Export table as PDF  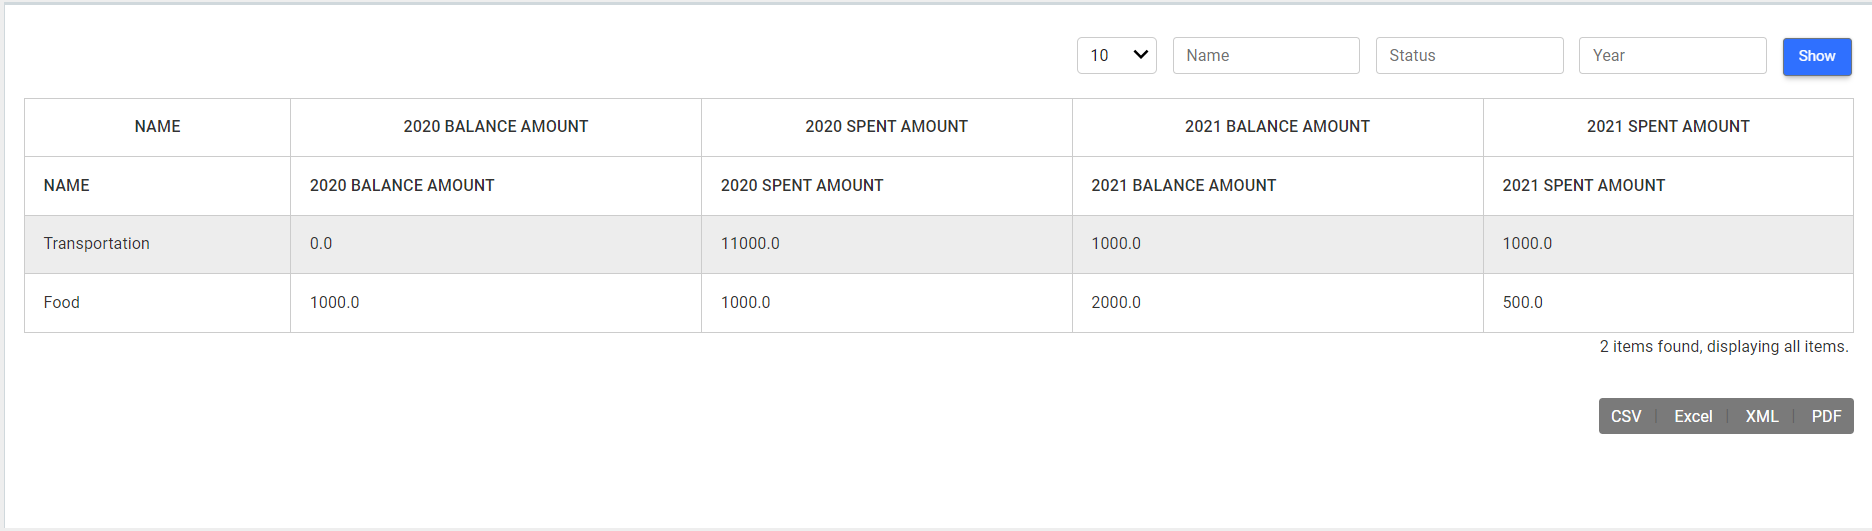[1825, 416]
